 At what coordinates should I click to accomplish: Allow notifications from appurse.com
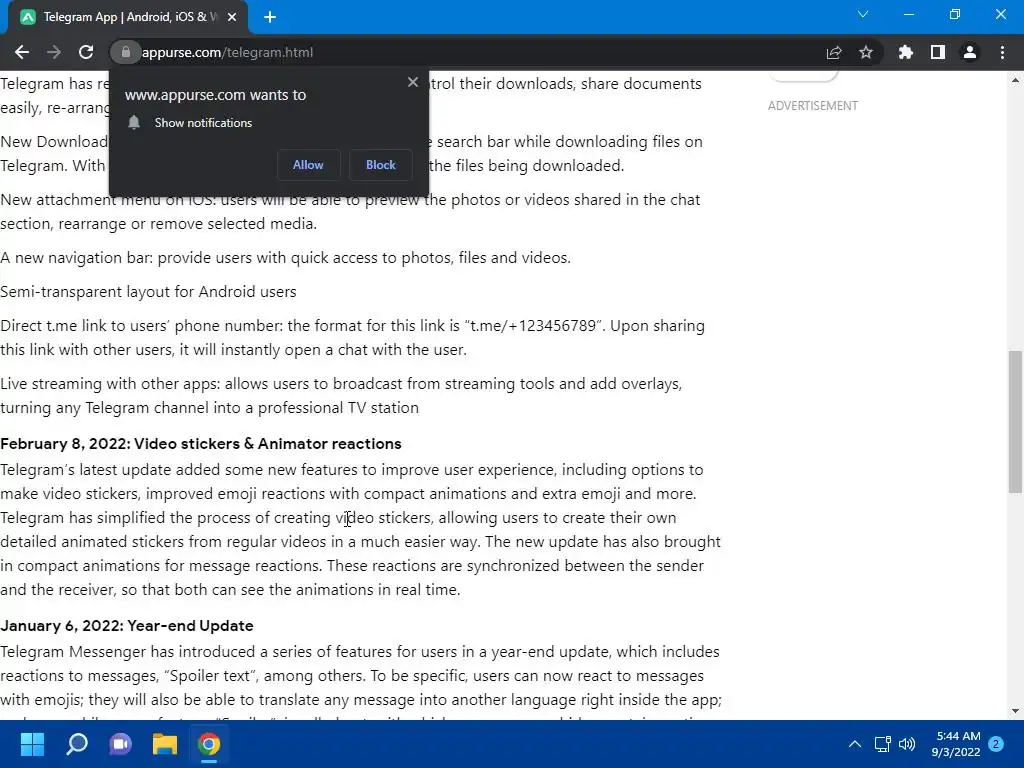[x=308, y=165]
